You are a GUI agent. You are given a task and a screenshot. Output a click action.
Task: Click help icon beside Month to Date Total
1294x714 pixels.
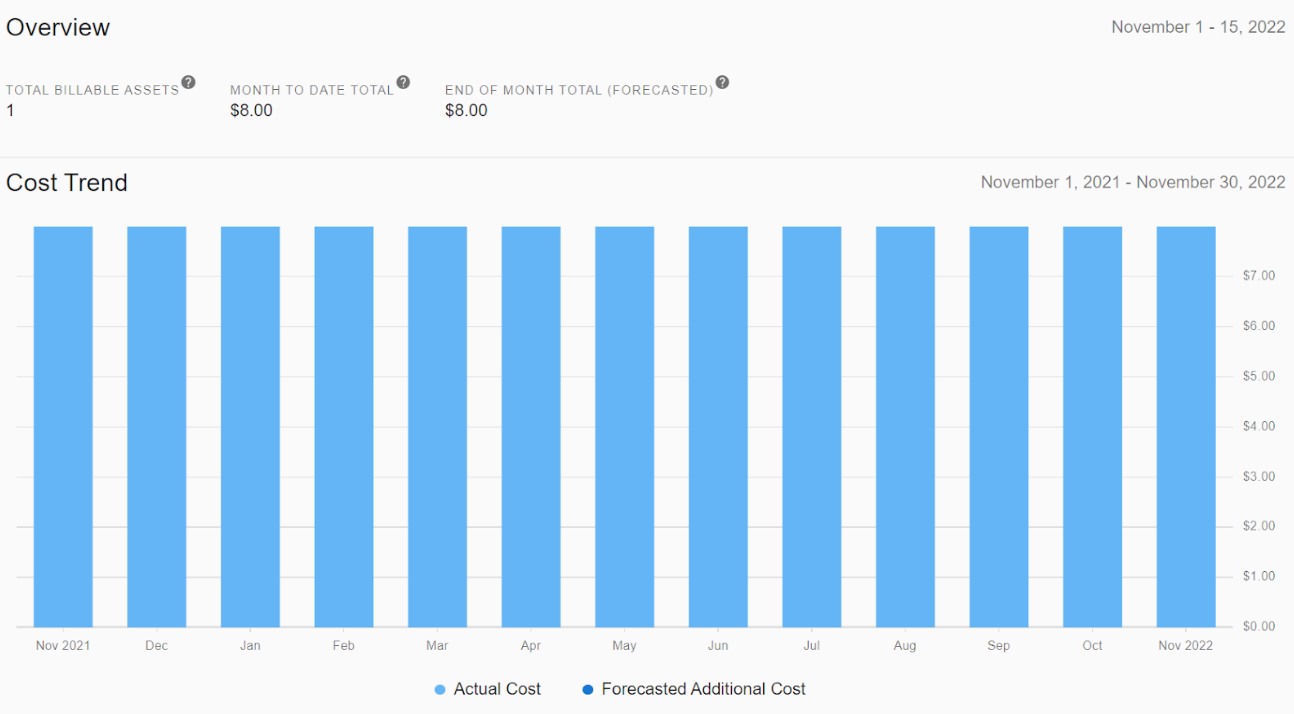point(403,82)
